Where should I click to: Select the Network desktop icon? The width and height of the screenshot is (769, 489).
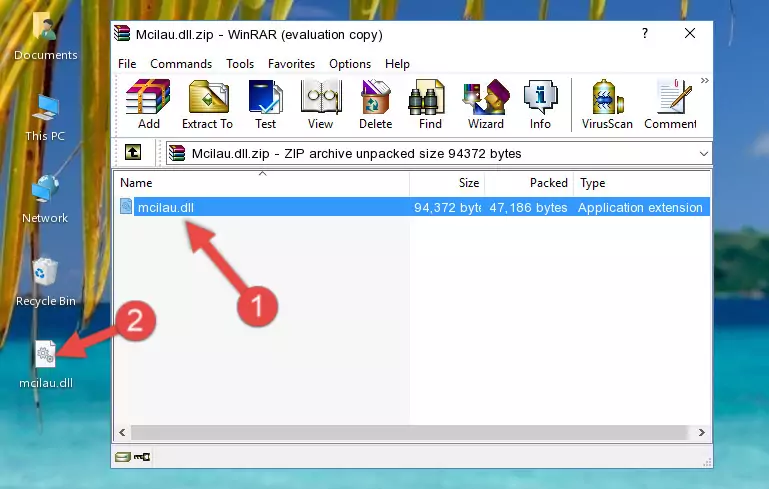[45, 200]
